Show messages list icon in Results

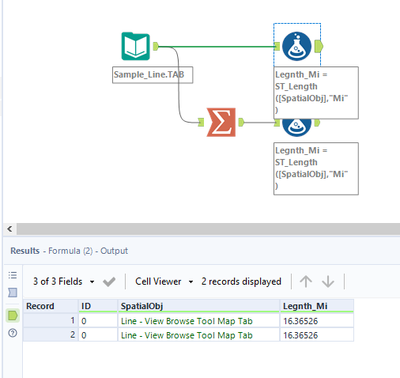click(x=13, y=275)
